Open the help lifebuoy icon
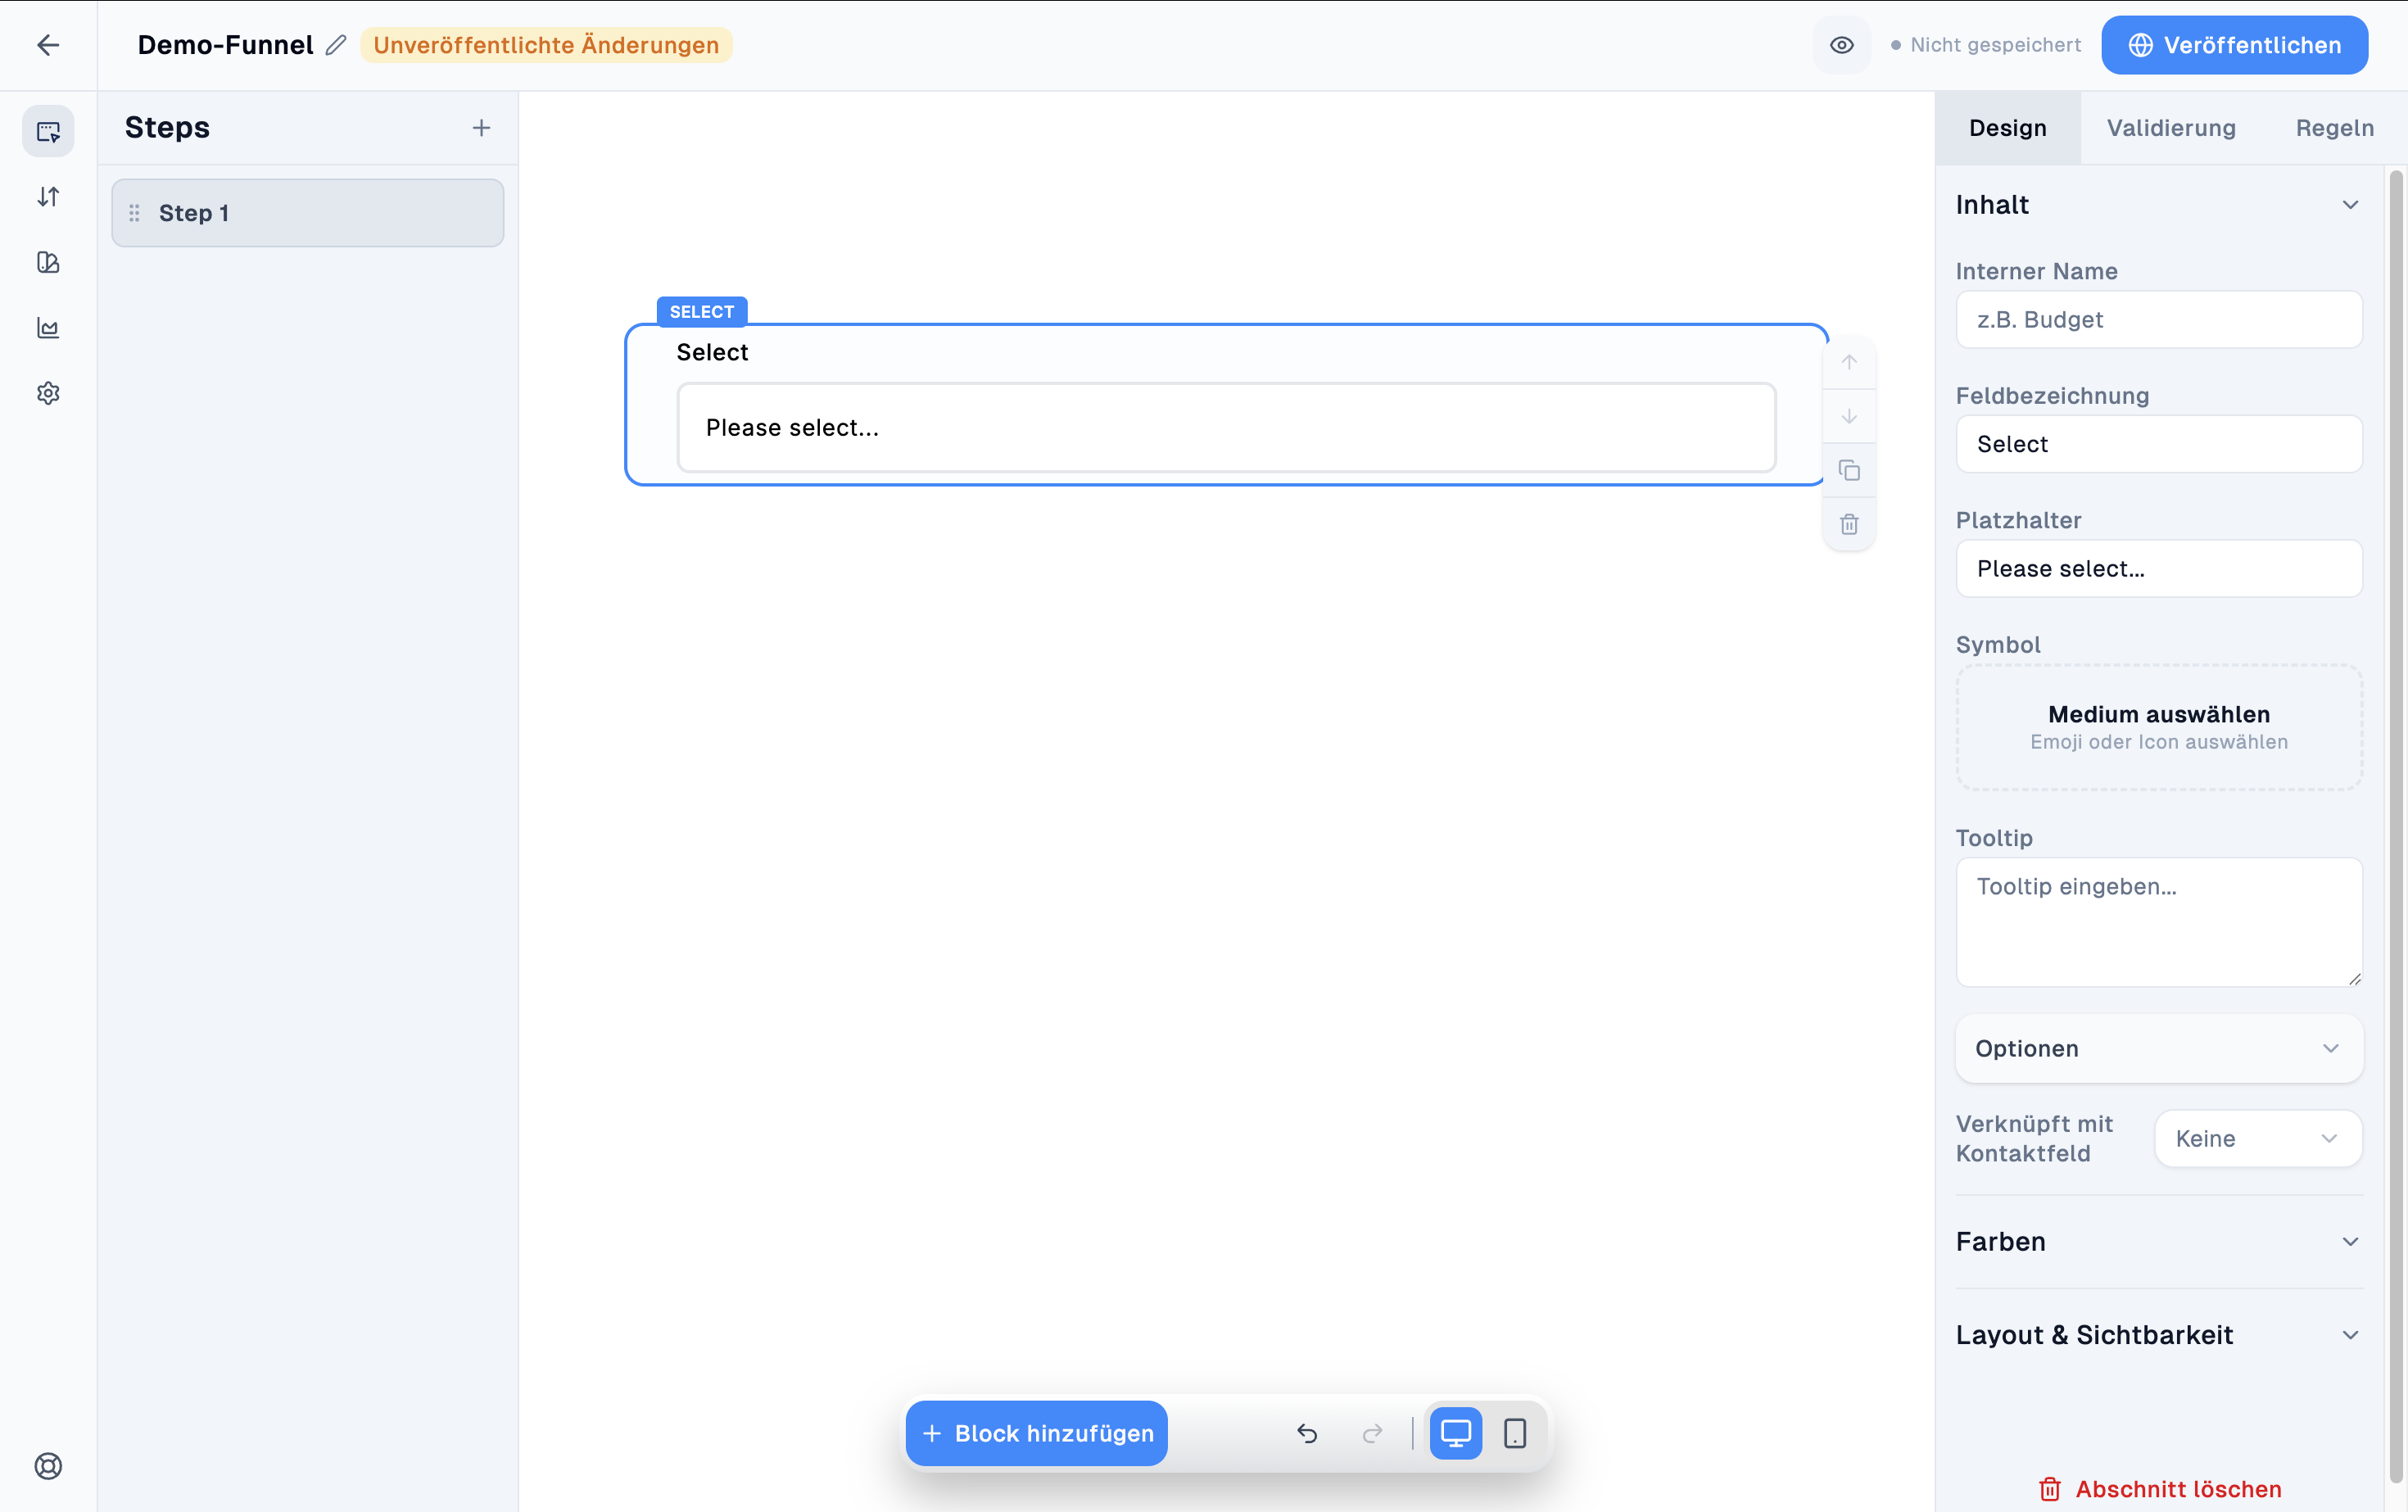Viewport: 2408px width, 1512px height. [48, 1465]
